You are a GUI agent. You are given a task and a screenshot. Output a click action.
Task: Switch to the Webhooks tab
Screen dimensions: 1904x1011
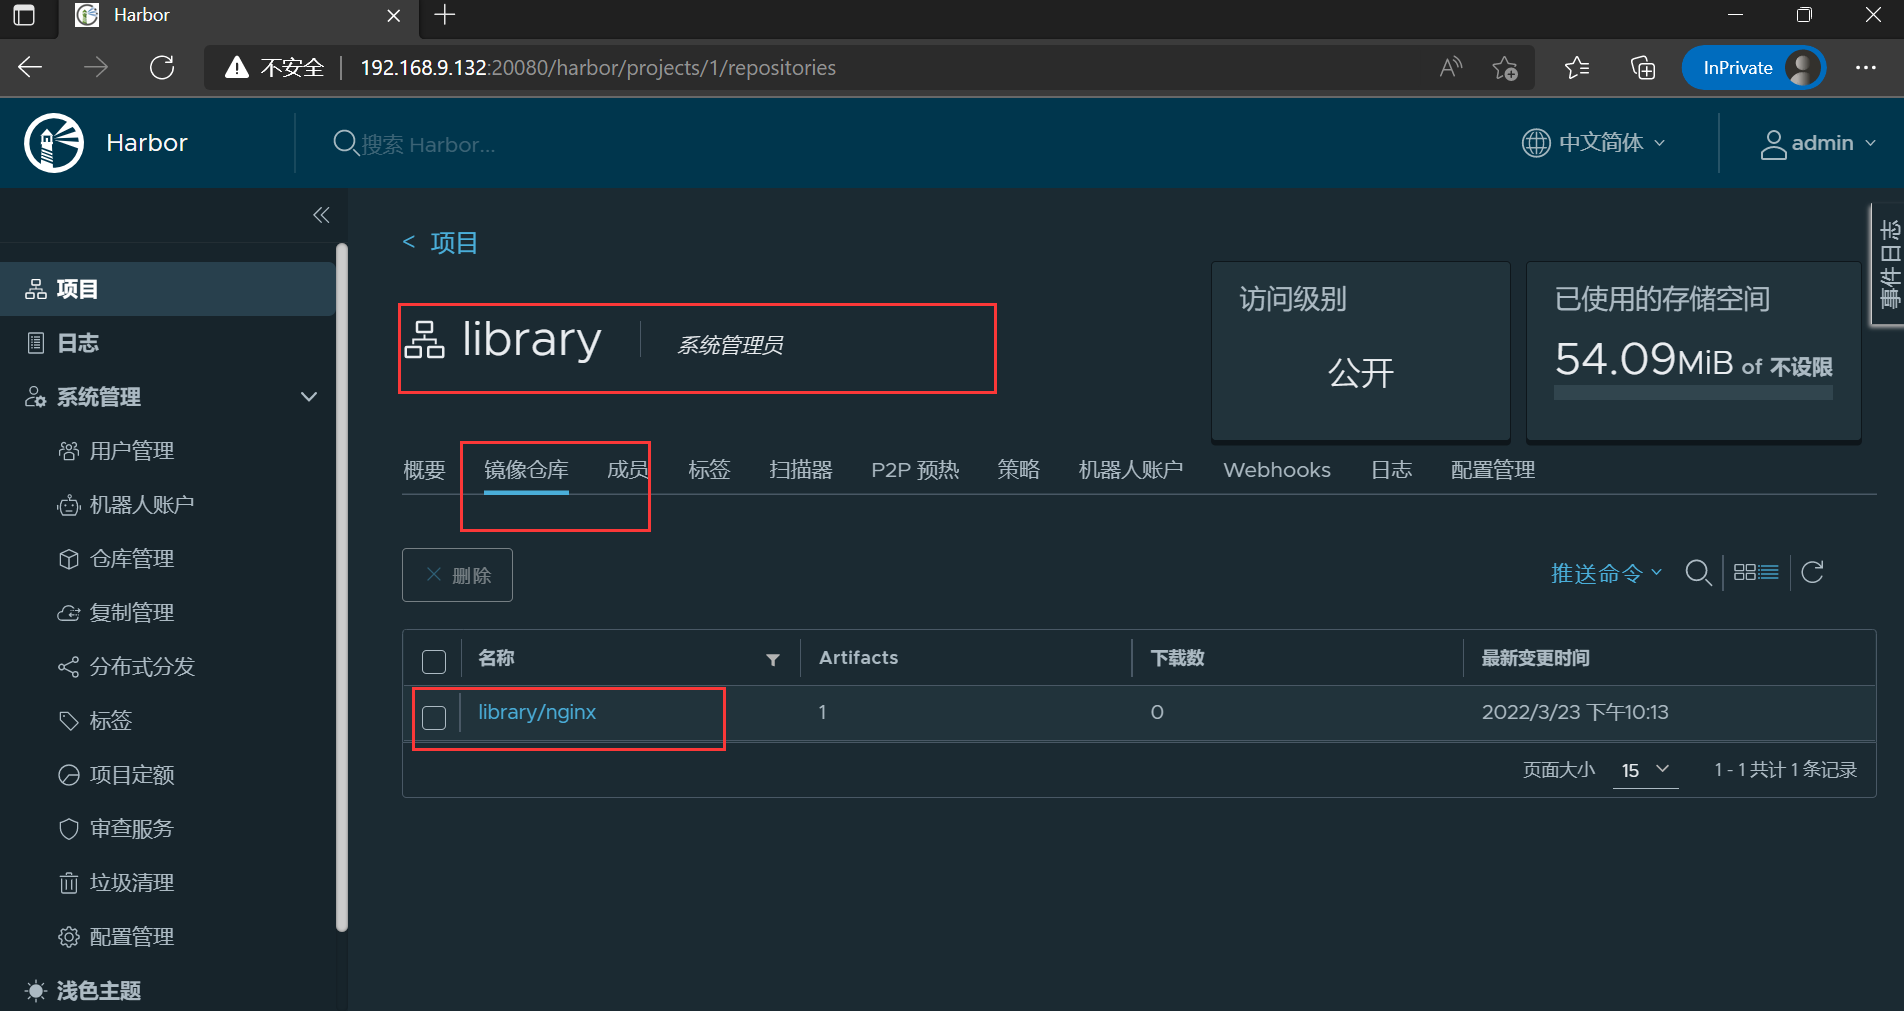point(1277,470)
